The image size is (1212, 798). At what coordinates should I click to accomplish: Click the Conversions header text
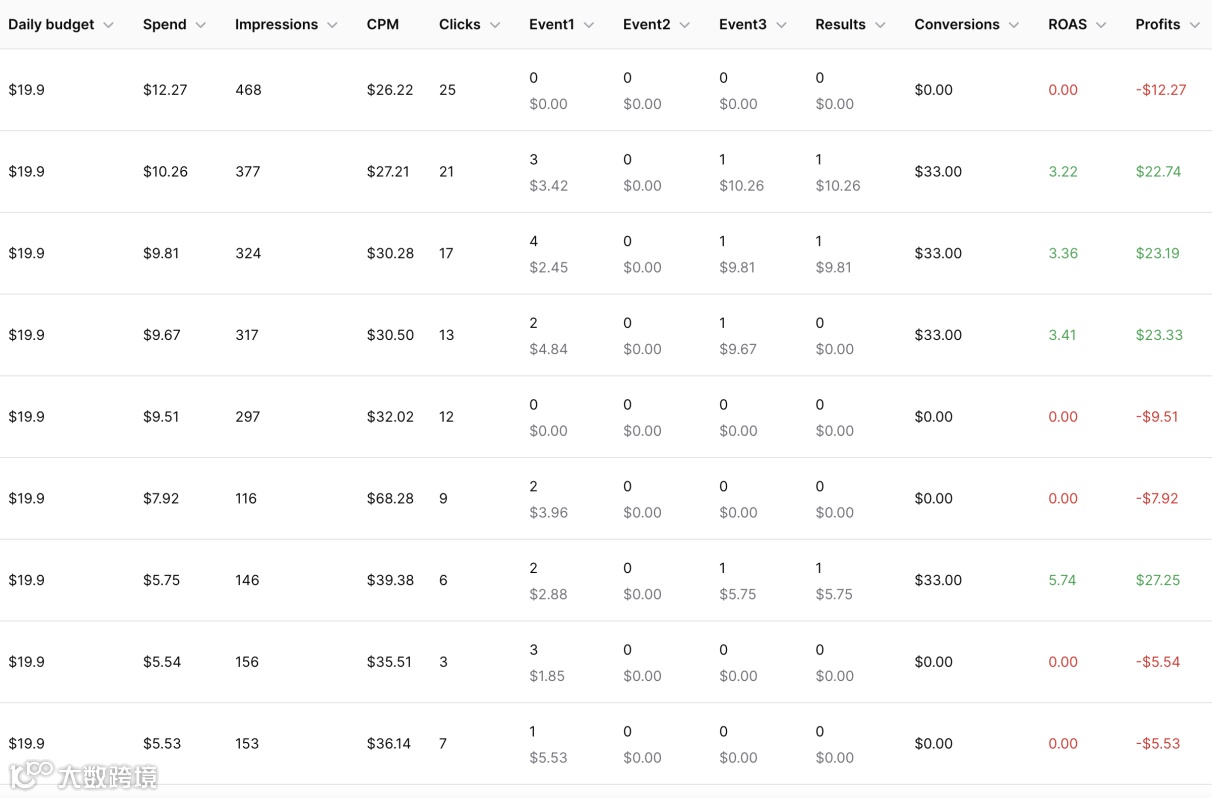click(956, 25)
